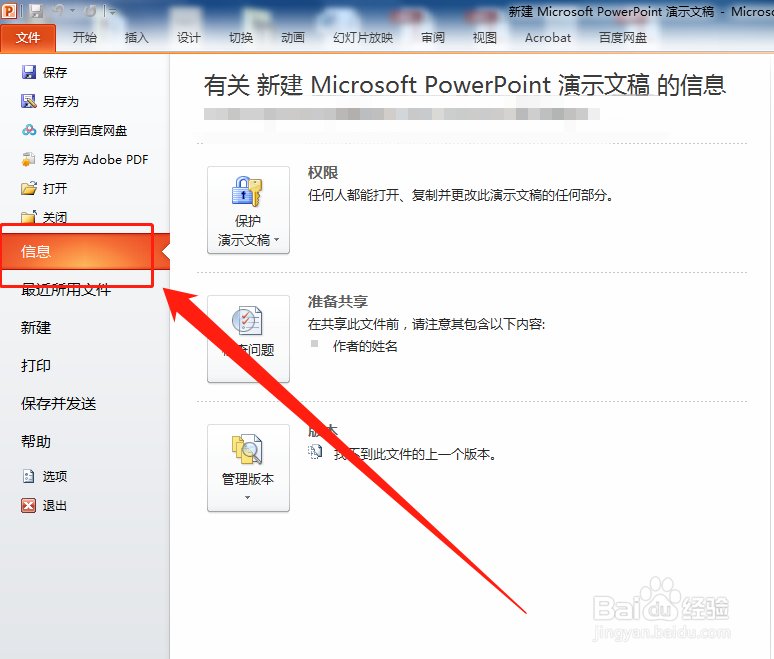Click the Open folder icon in sidebar
This screenshot has height=659, width=774.
(29, 188)
